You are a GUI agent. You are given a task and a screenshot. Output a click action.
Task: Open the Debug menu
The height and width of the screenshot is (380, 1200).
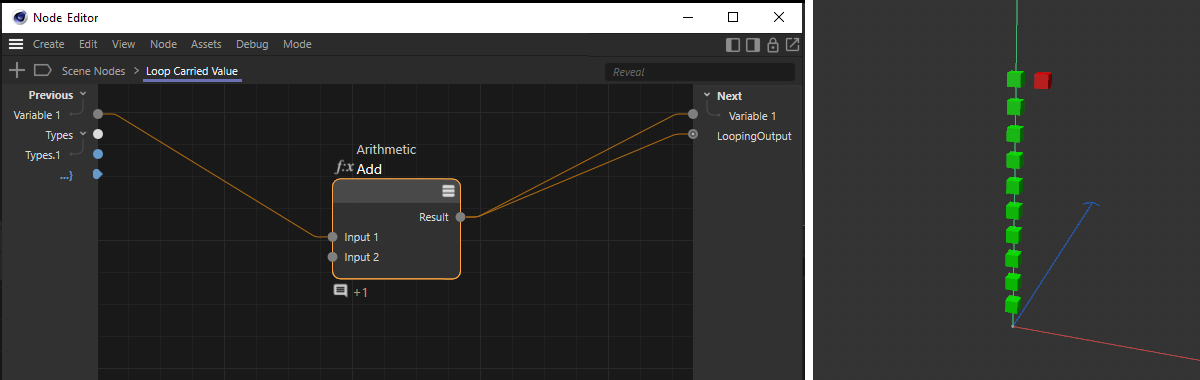(252, 44)
